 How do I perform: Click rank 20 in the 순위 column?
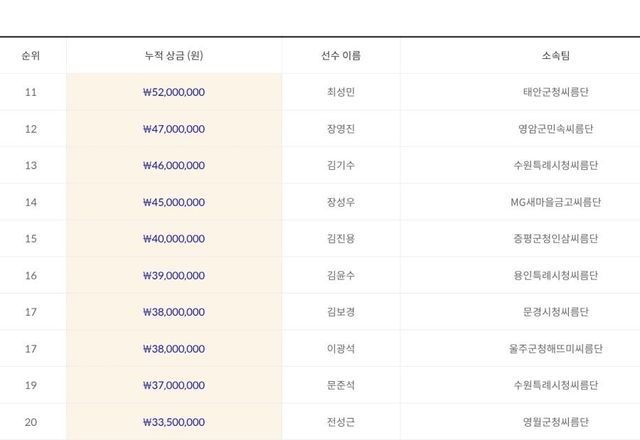(31, 422)
